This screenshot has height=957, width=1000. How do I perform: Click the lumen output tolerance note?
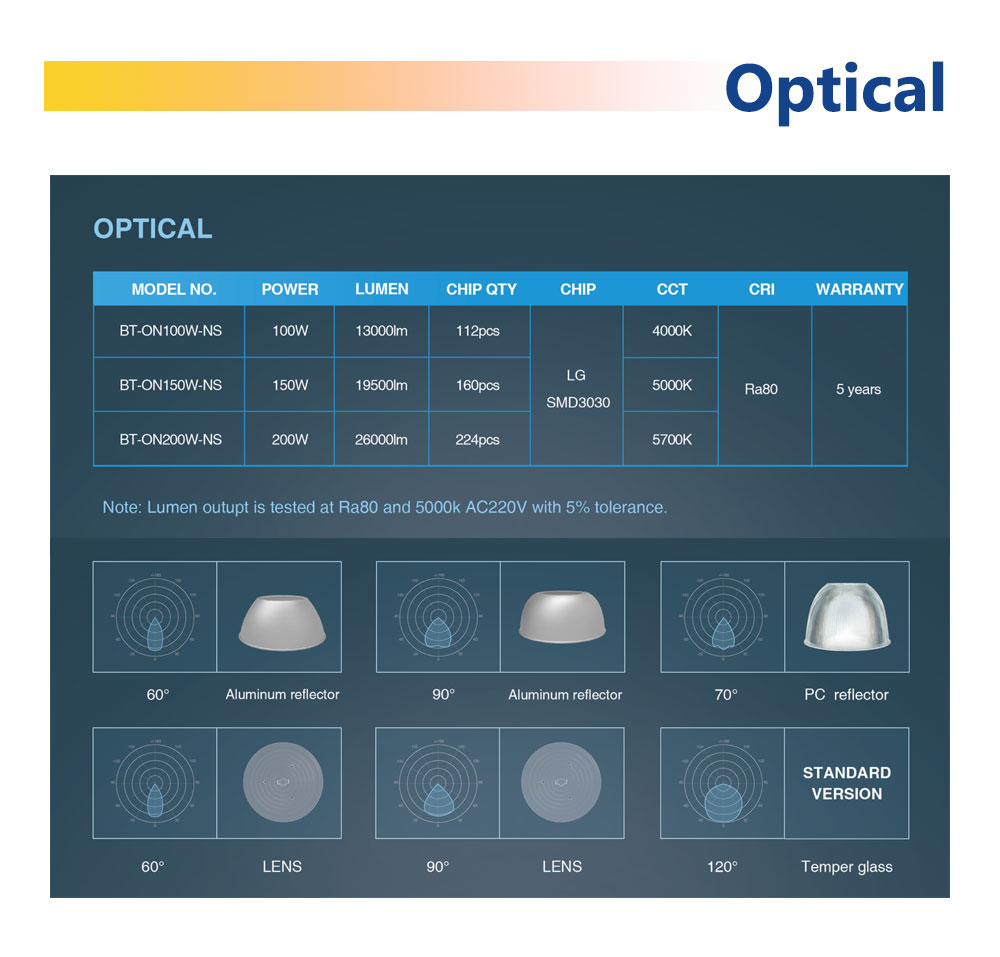coord(384,507)
